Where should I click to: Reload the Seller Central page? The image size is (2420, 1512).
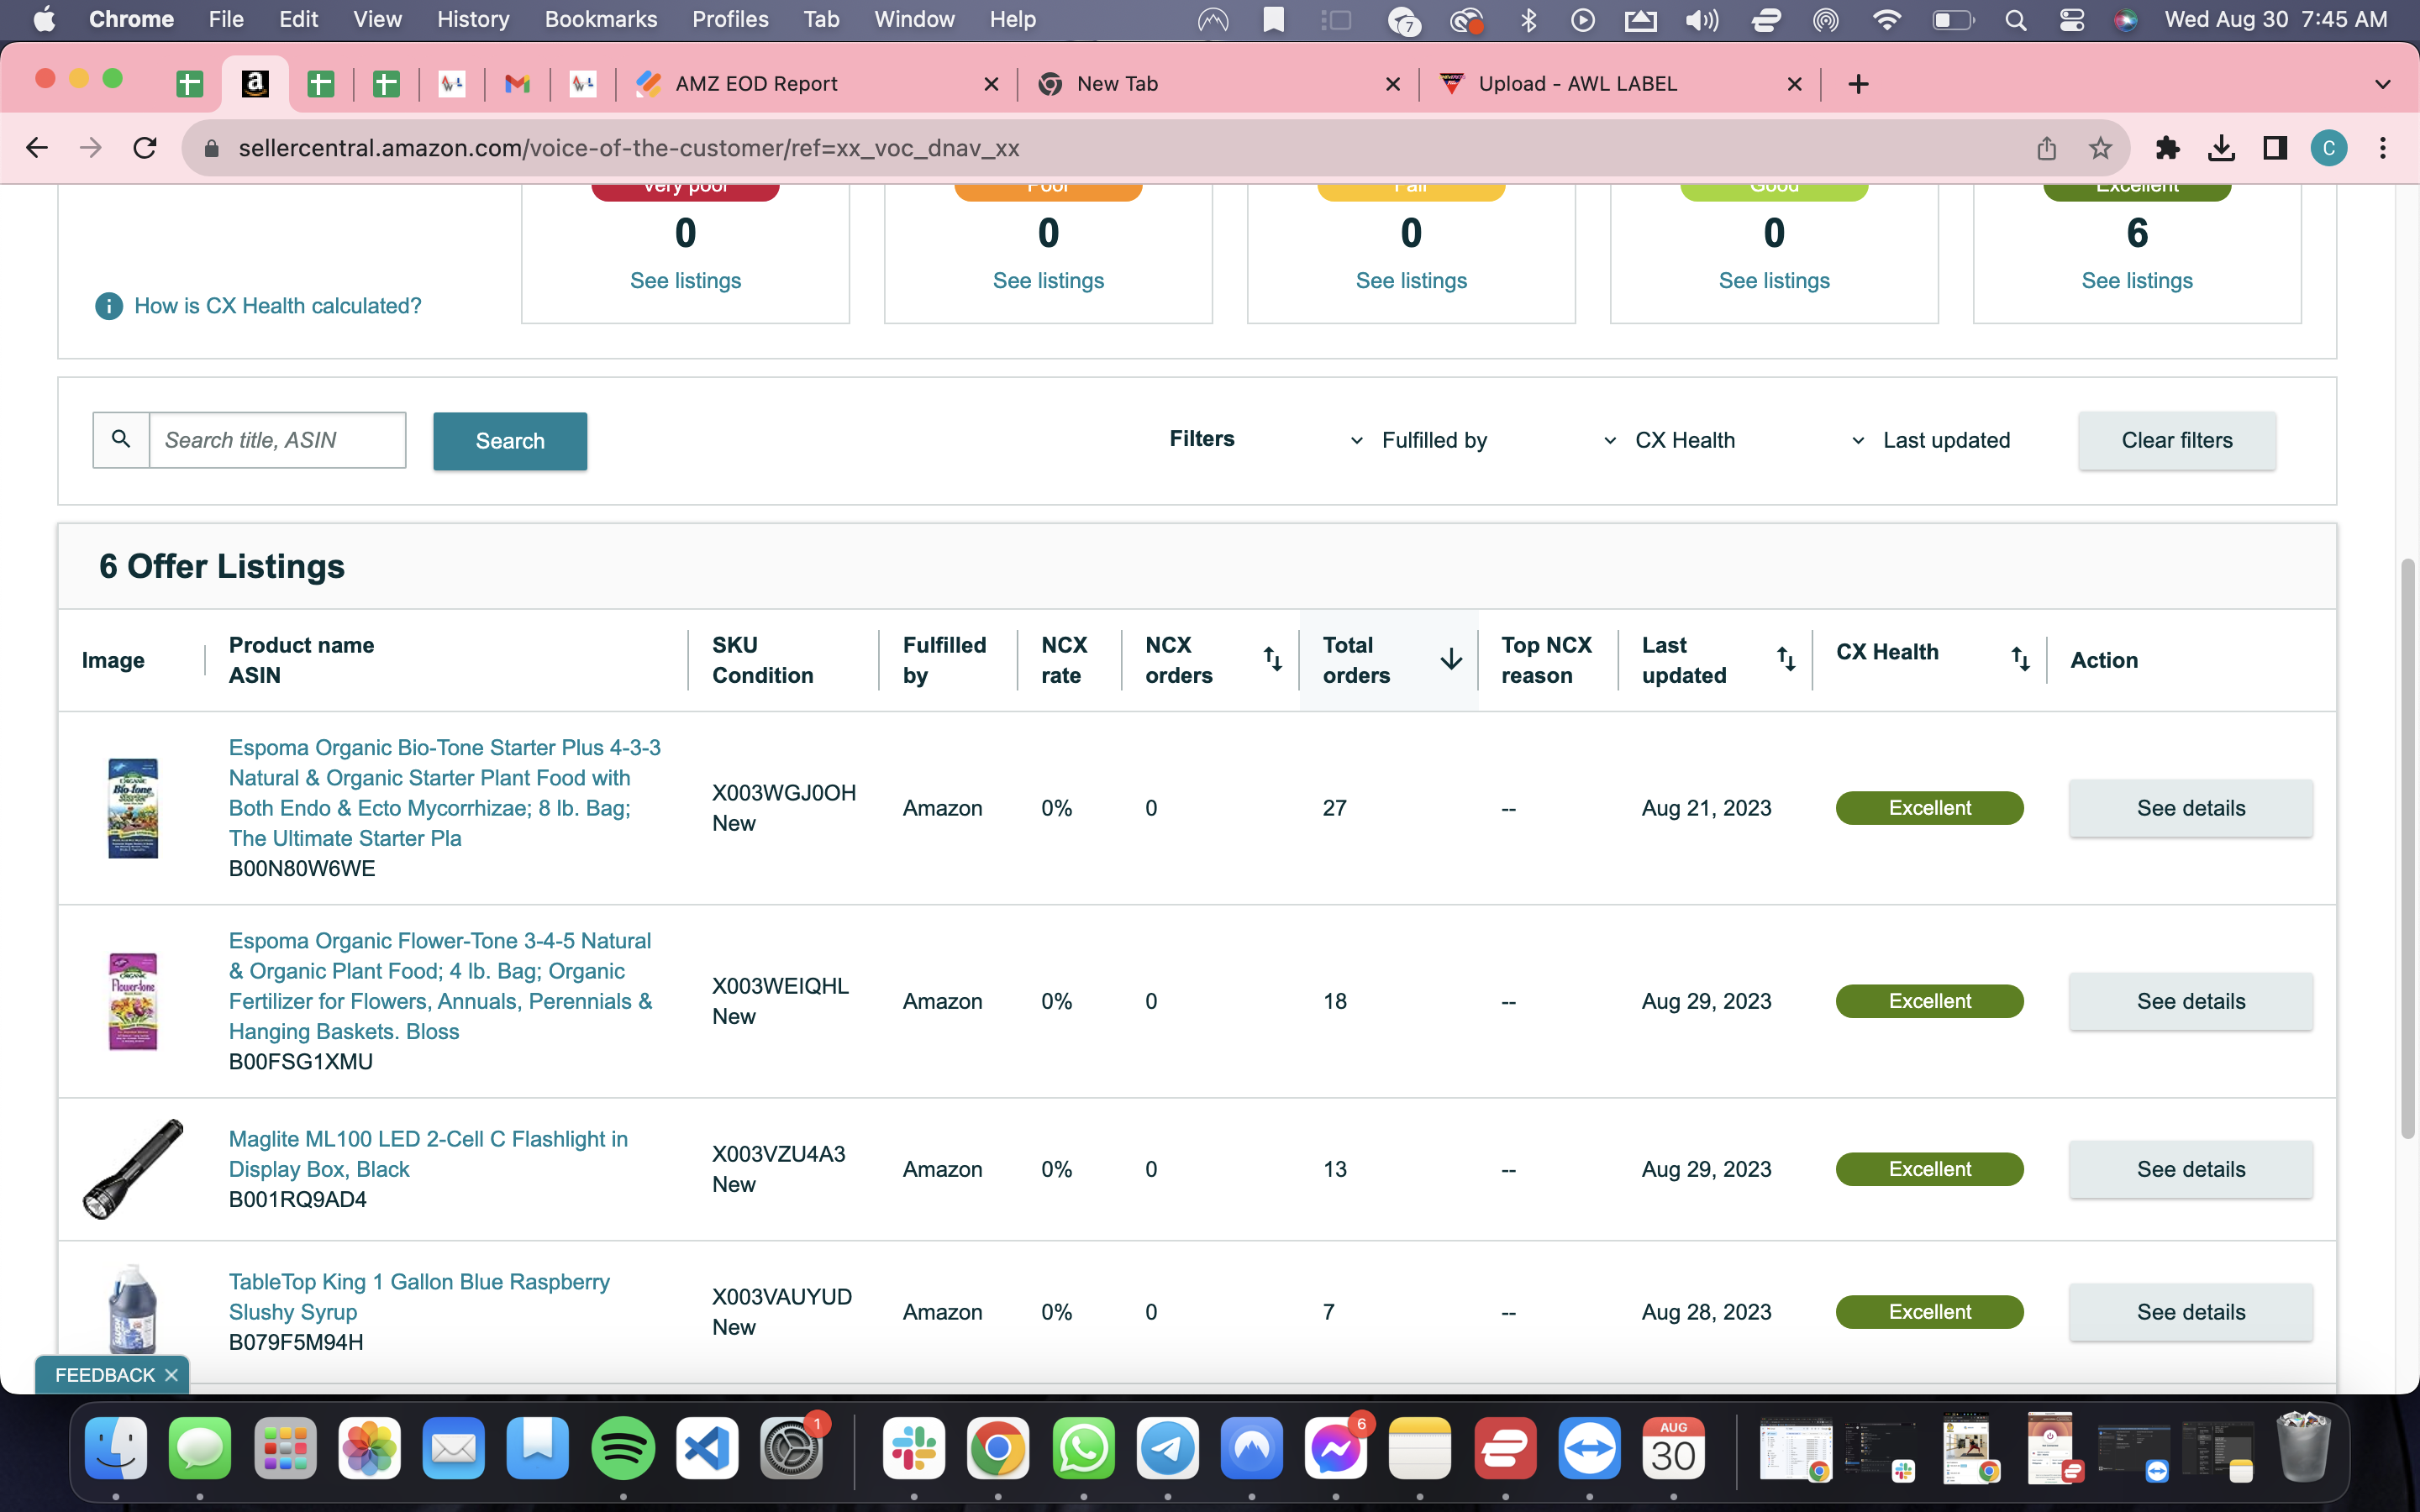(x=145, y=148)
